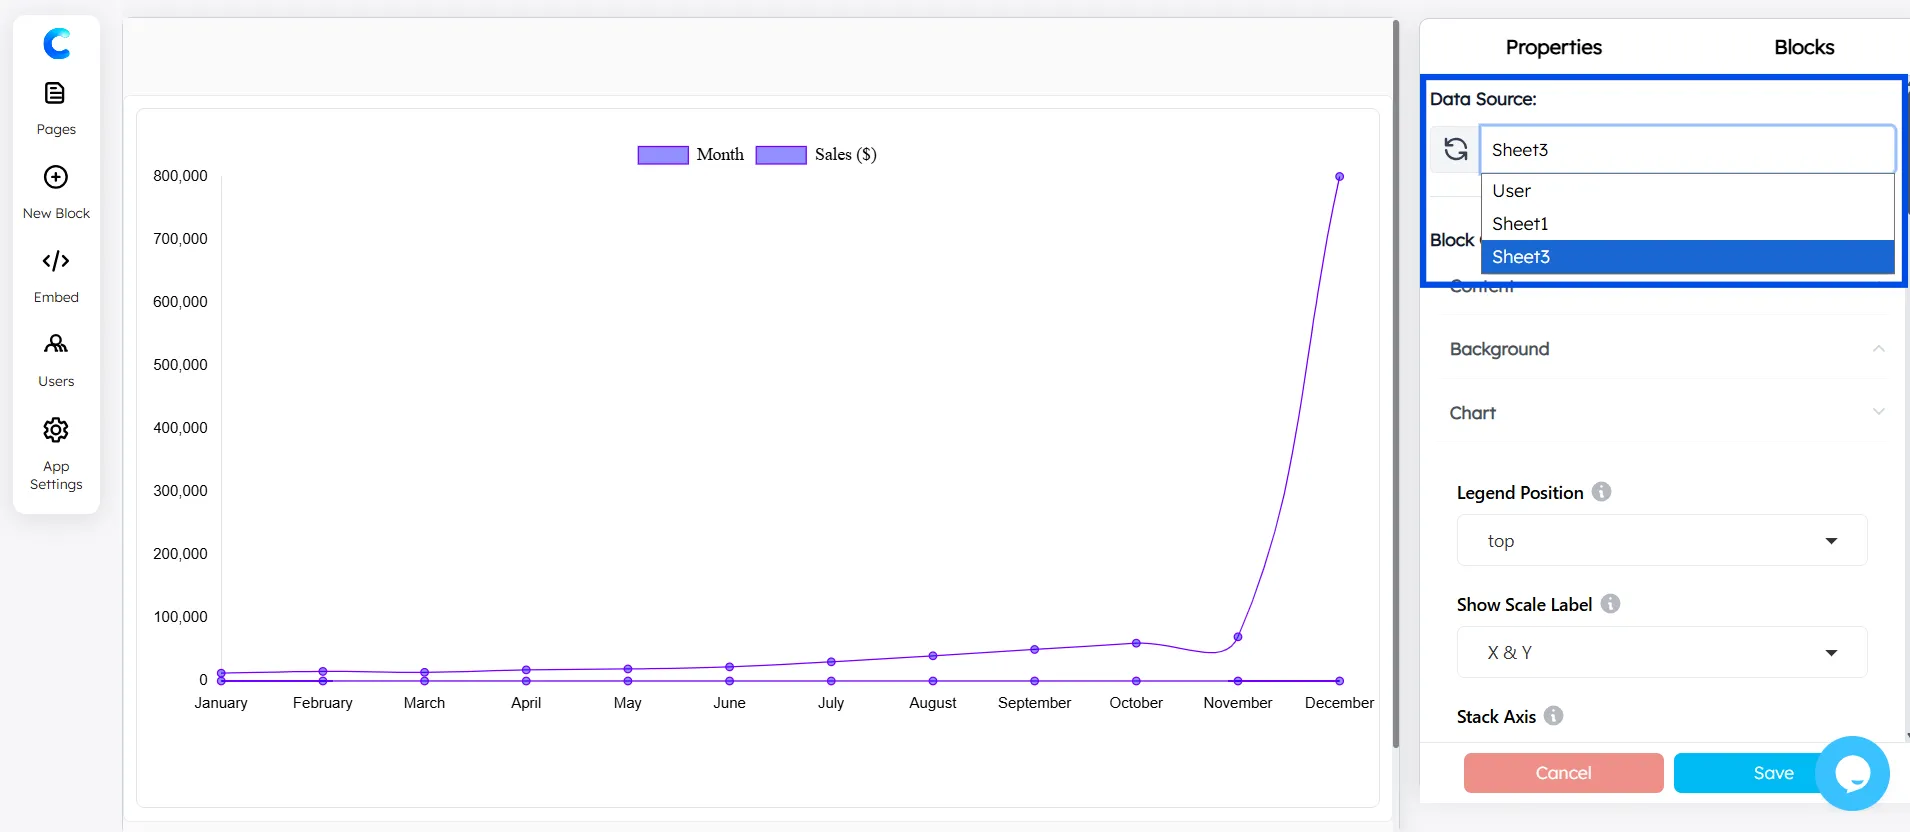Click the Cancel button

(1563, 773)
